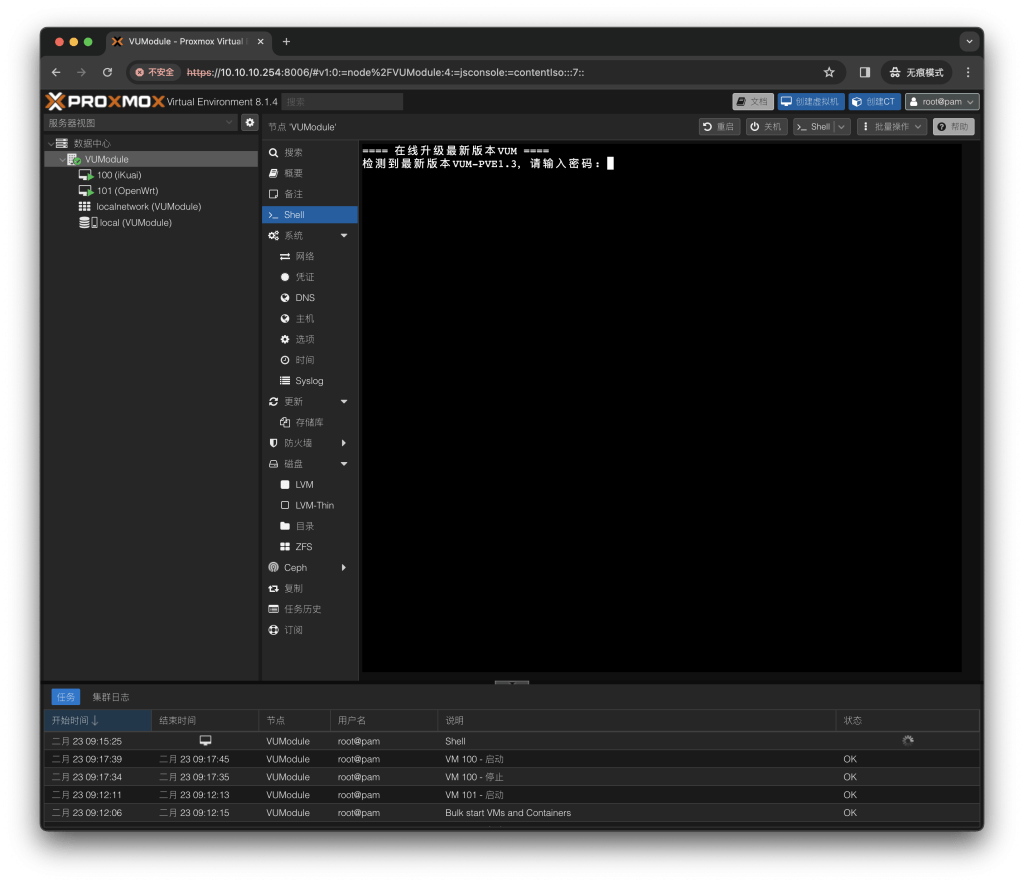Open the 防火墙 firewall section
This screenshot has width=1024, height=884.
coord(298,443)
